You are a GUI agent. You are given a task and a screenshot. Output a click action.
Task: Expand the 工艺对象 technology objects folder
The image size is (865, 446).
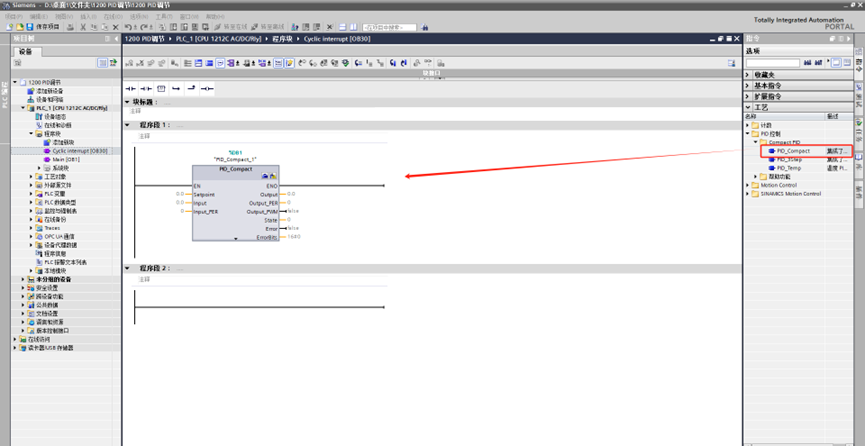pyautogui.click(x=31, y=177)
